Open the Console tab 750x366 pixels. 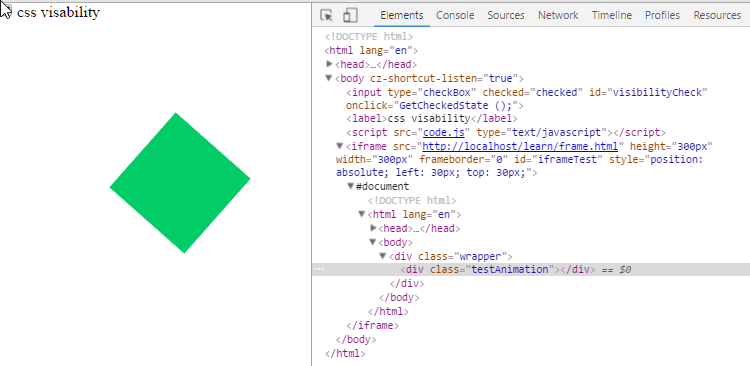point(455,15)
